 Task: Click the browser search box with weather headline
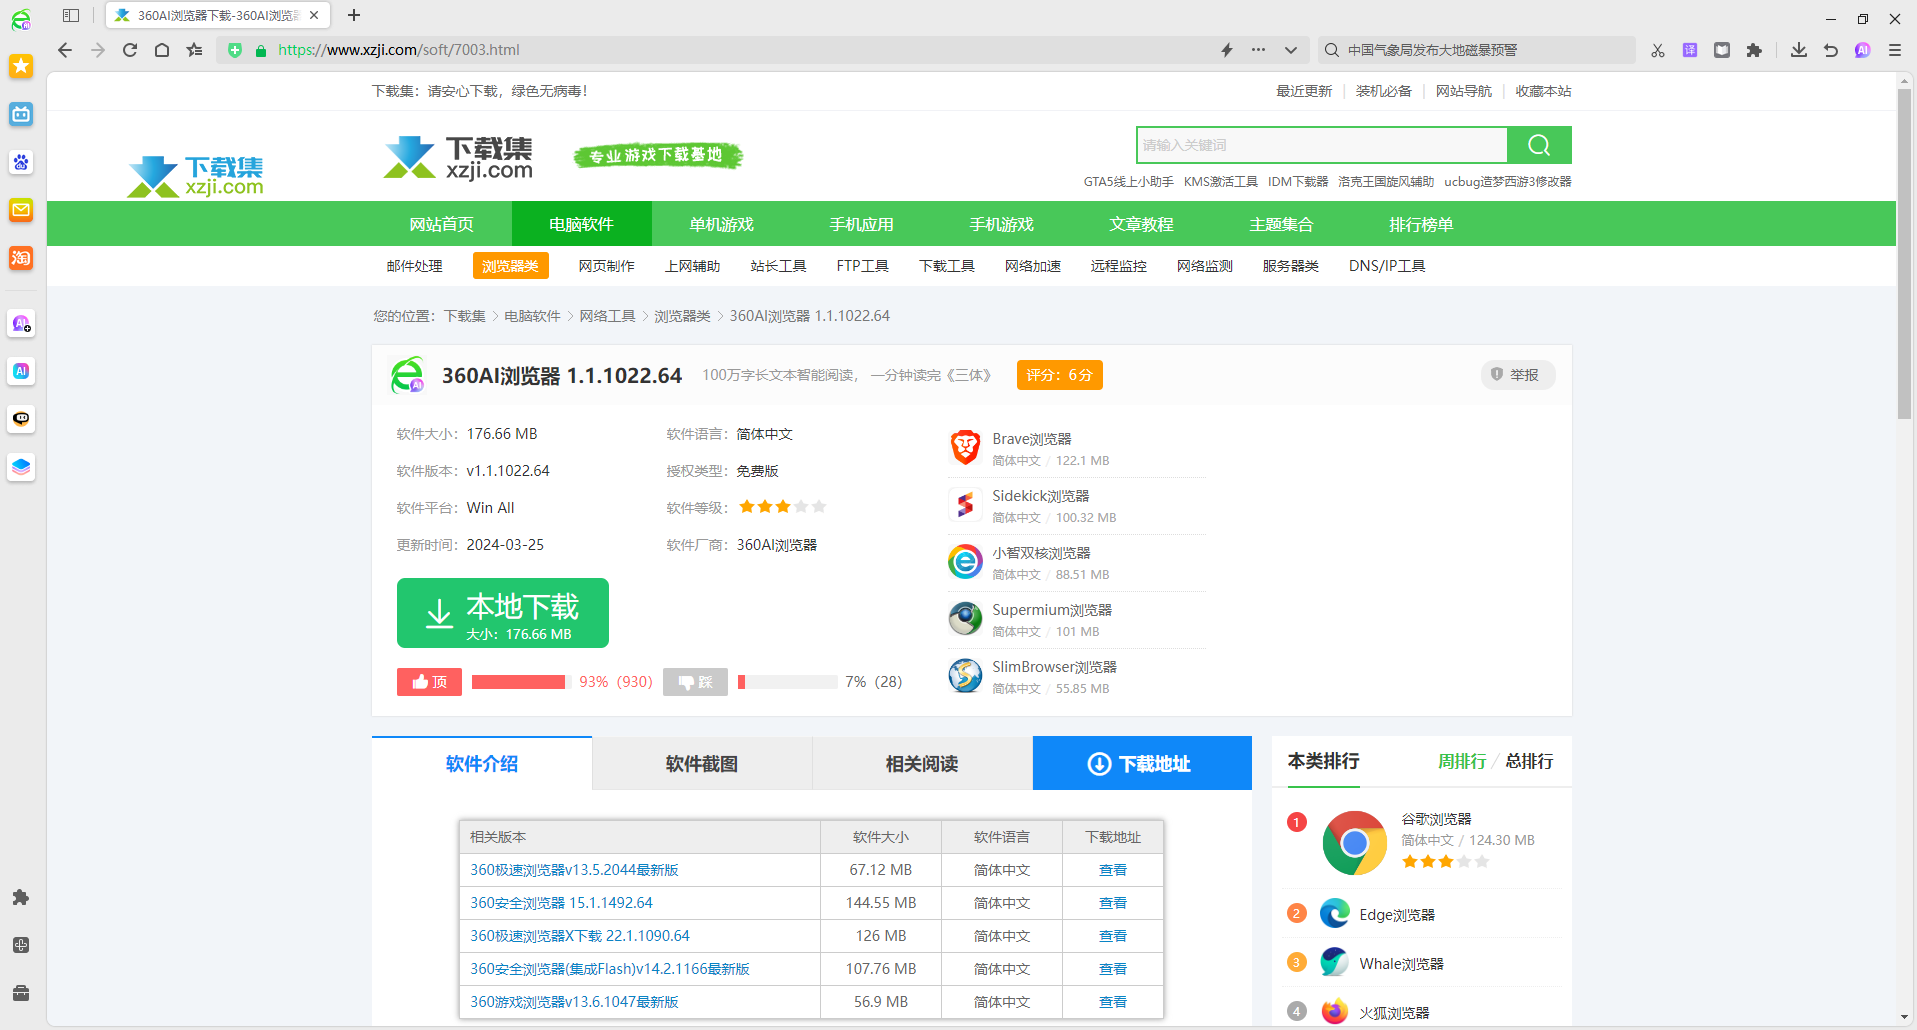coord(1477,50)
